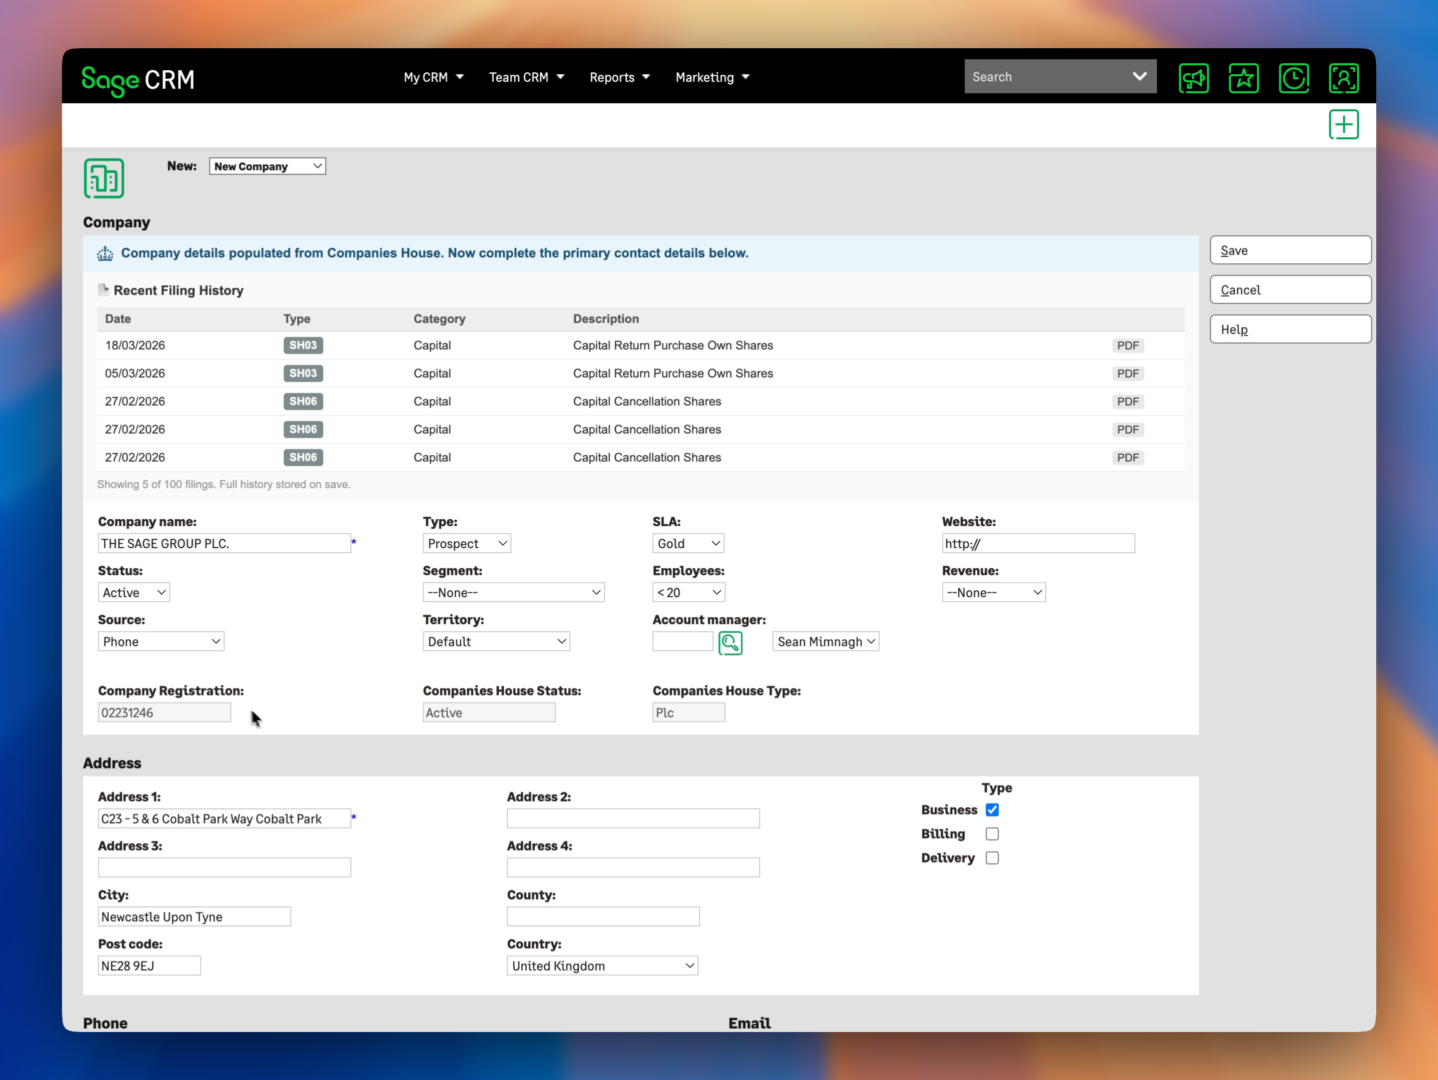Click the company entity icon beside New

coord(103,178)
